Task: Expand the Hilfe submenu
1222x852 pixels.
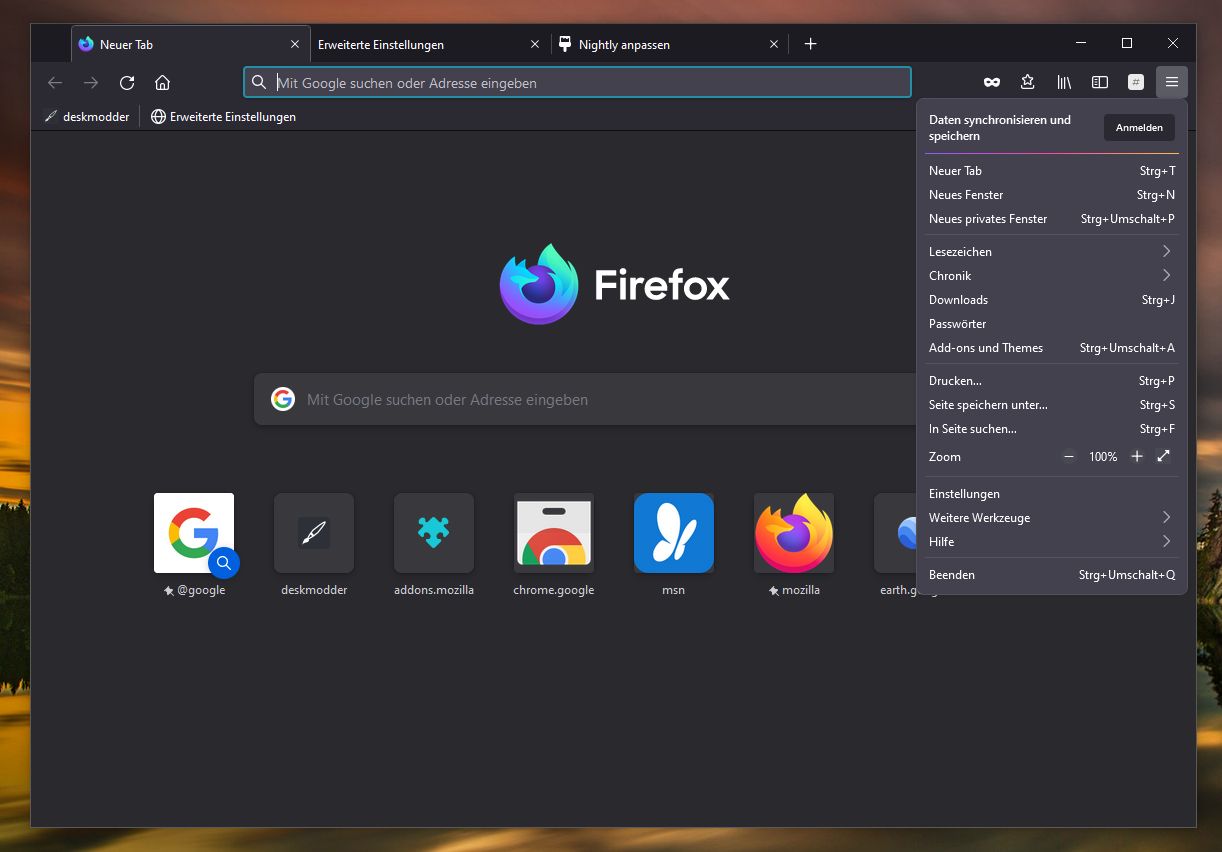Action: click(1051, 542)
